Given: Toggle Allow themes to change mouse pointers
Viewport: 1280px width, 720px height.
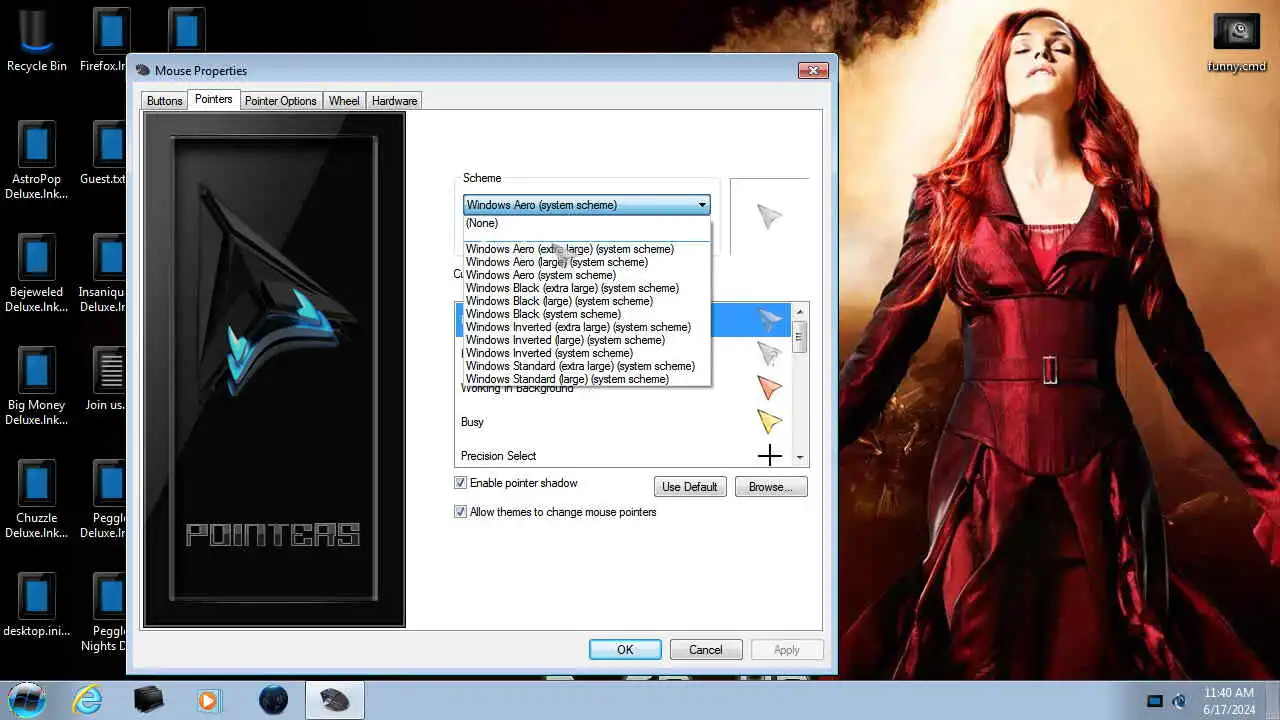Looking at the screenshot, I should (x=461, y=512).
